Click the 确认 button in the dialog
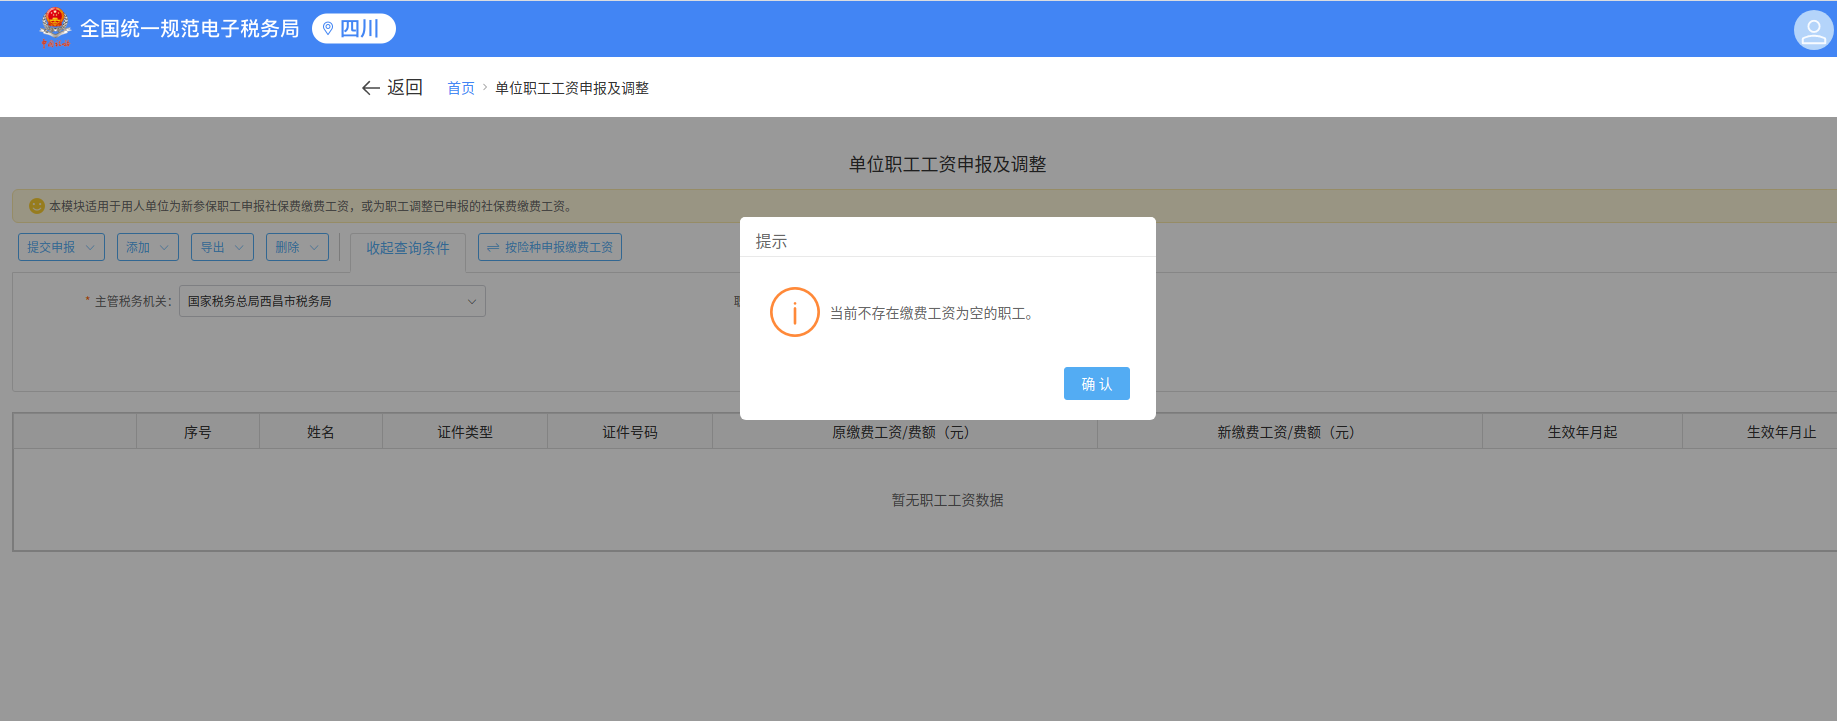The image size is (1837, 721). (x=1096, y=384)
